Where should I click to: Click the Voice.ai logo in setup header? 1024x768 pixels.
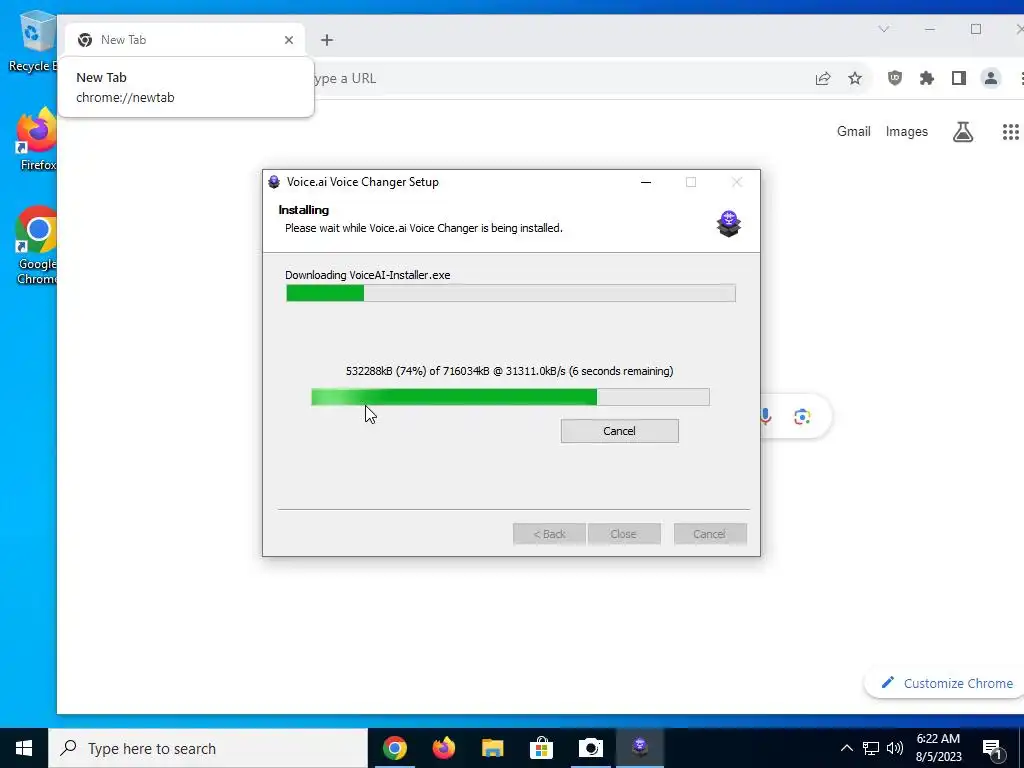tap(729, 224)
